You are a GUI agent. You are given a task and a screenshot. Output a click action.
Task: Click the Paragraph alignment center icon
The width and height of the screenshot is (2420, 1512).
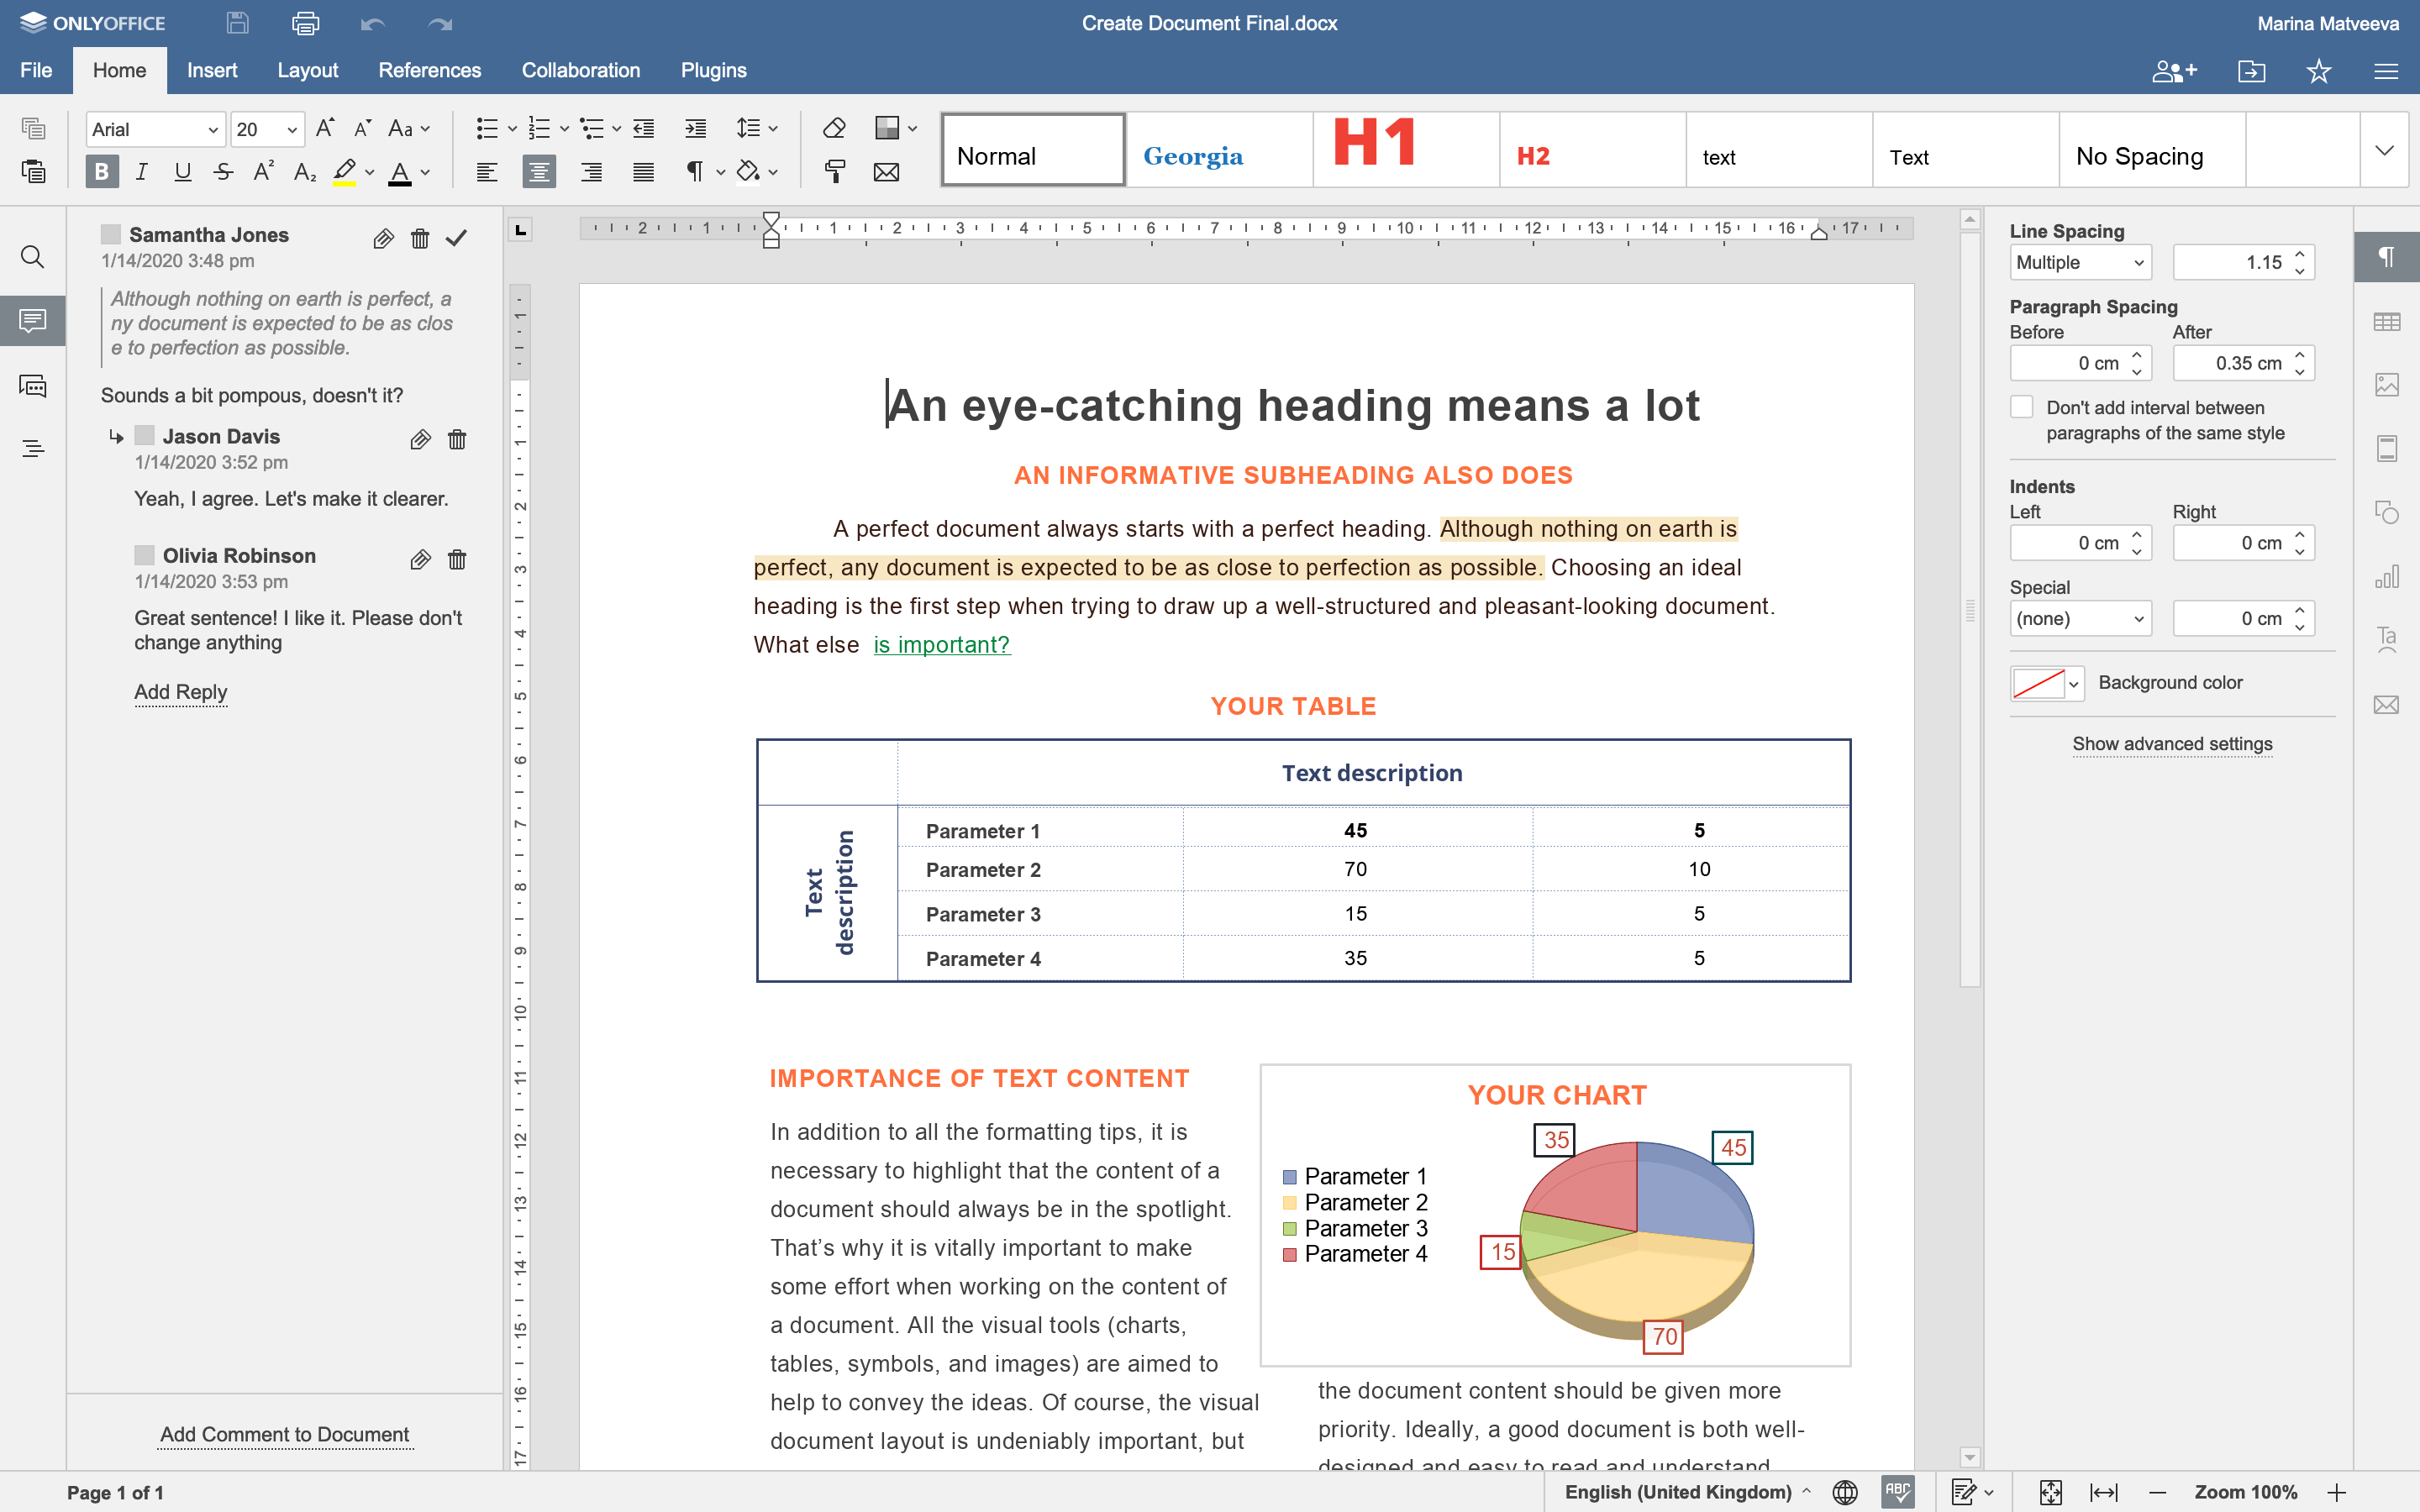pyautogui.click(x=537, y=172)
